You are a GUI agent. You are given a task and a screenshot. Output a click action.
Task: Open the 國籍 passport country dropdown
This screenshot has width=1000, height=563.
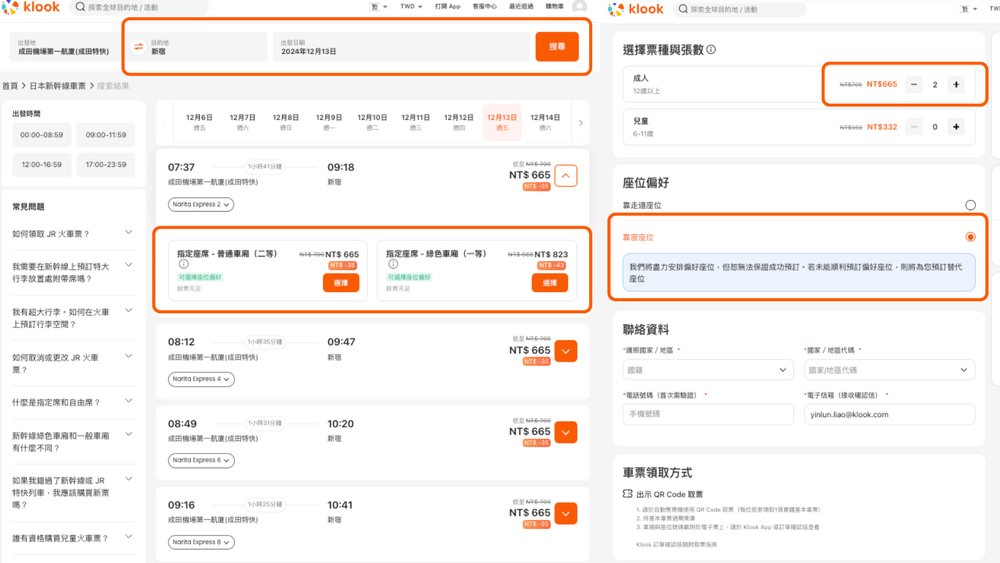pyautogui.click(x=707, y=370)
